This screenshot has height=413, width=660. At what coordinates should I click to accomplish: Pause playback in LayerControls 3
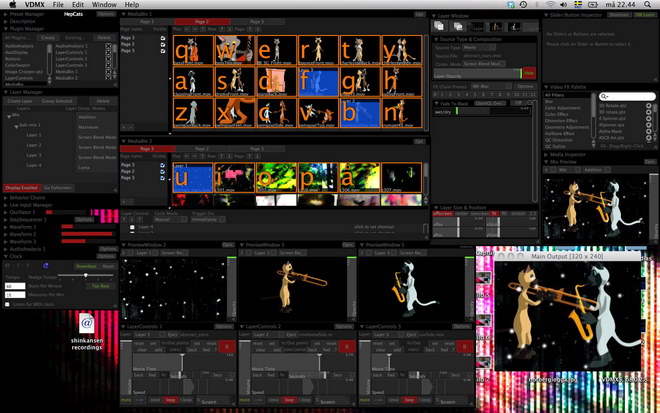click(465, 346)
